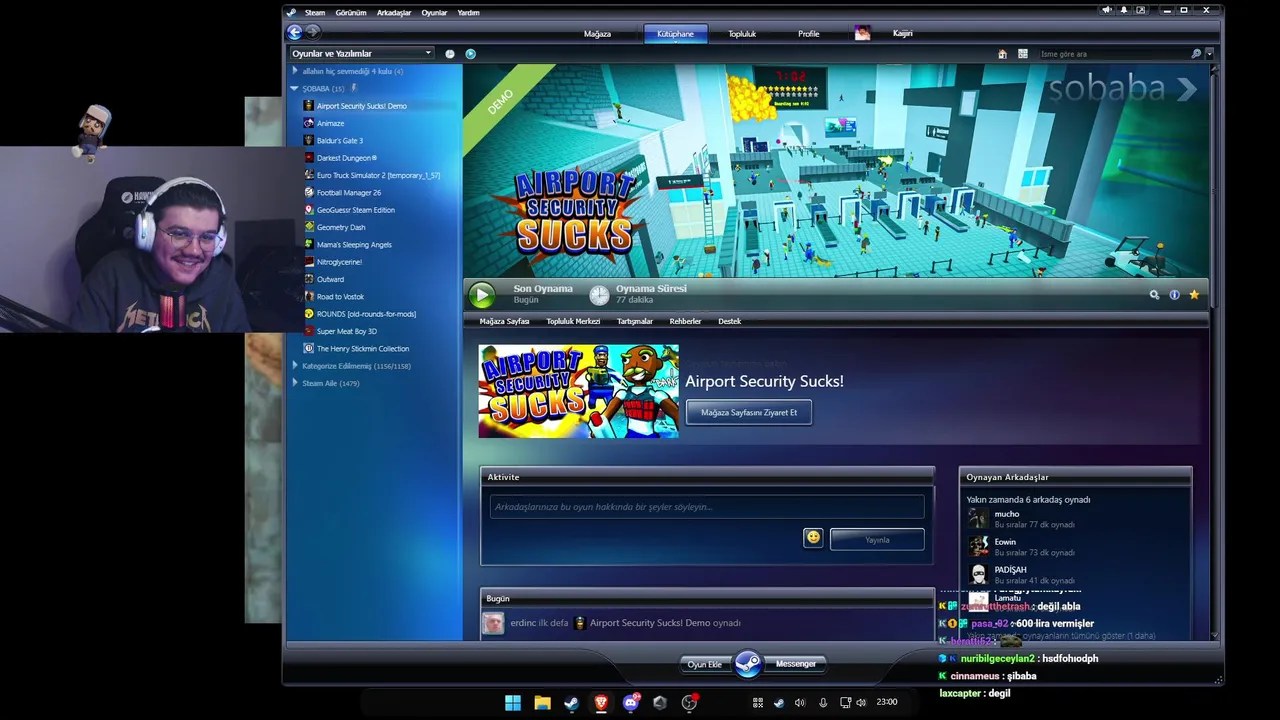Screen dimensions: 1280x720
Task: Click the green Play button for the game
Action: (482, 294)
